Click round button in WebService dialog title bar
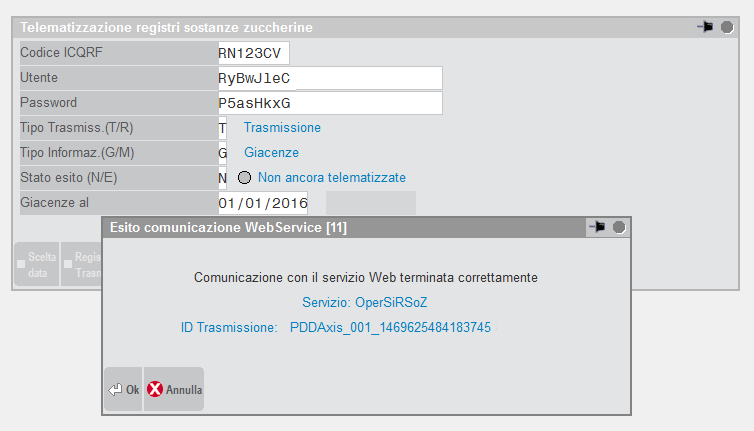The image size is (754, 431). [x=619, y=228]
